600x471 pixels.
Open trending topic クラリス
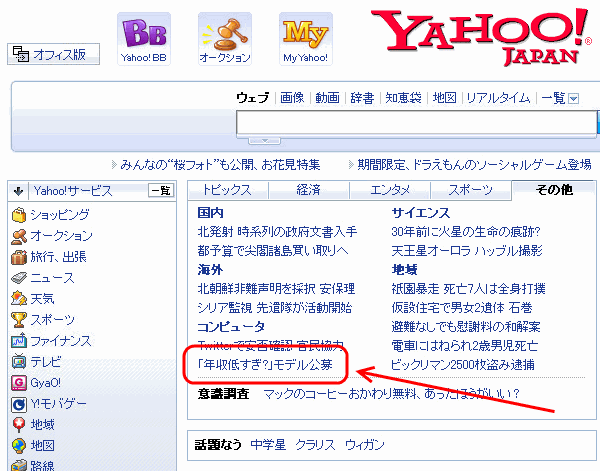[315, 445]
